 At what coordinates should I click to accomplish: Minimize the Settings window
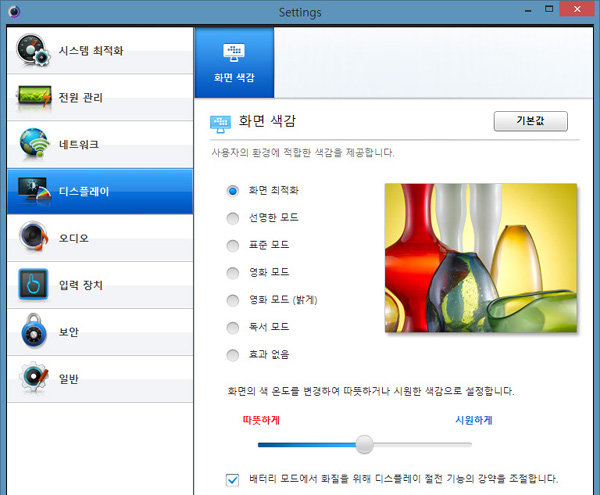pos(528,10)
